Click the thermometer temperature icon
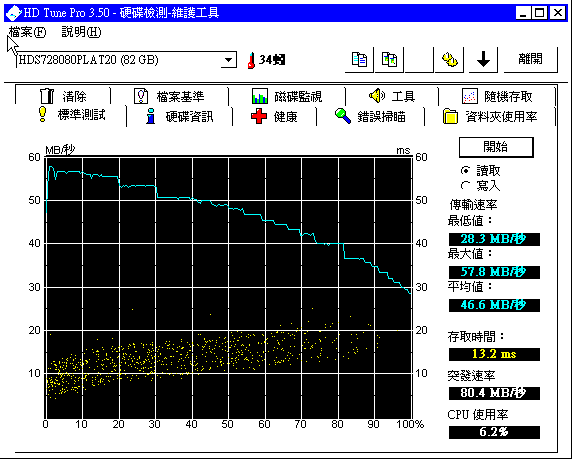This screenshot has height=459, width=572. click(251, 60)
